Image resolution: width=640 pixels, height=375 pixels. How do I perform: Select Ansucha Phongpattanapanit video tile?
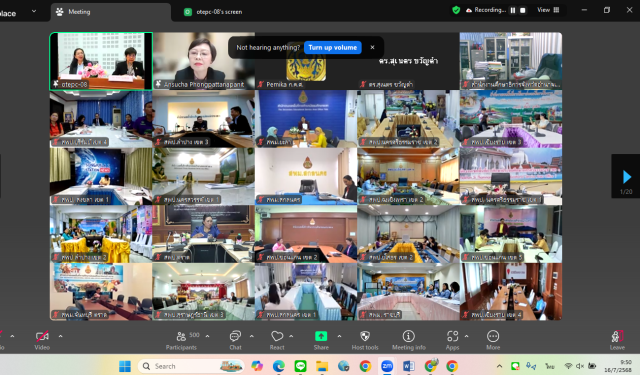coord(204,61)
